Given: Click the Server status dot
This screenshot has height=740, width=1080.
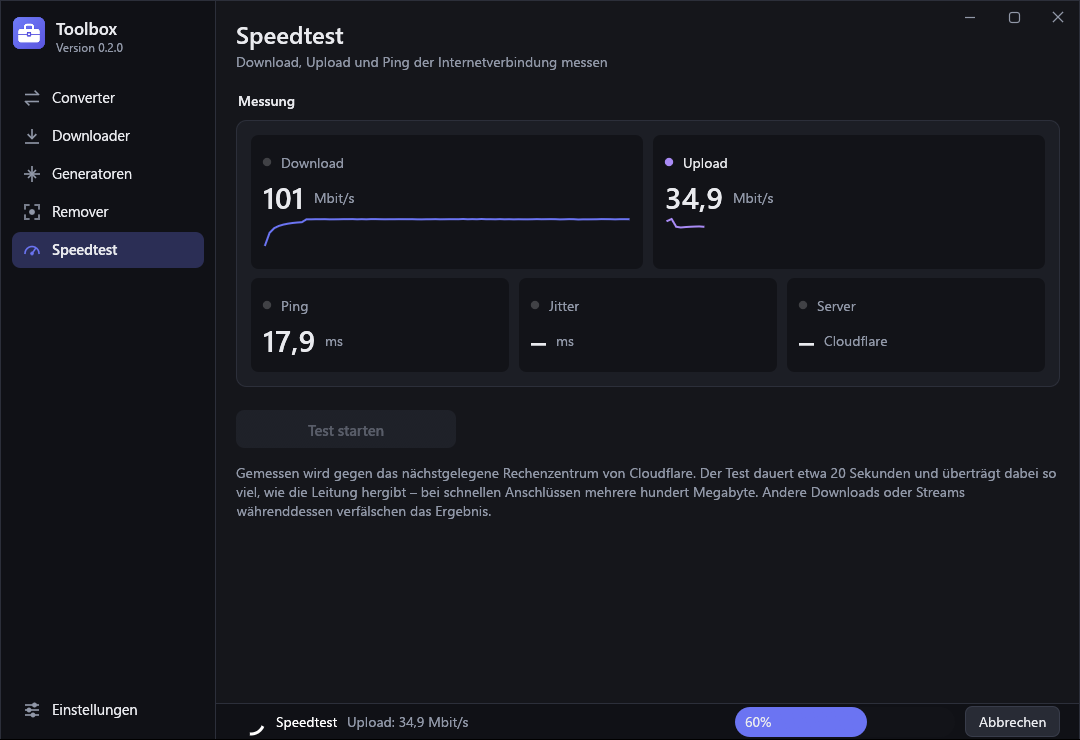Looking at the screenshot, I should pos(803,305).
